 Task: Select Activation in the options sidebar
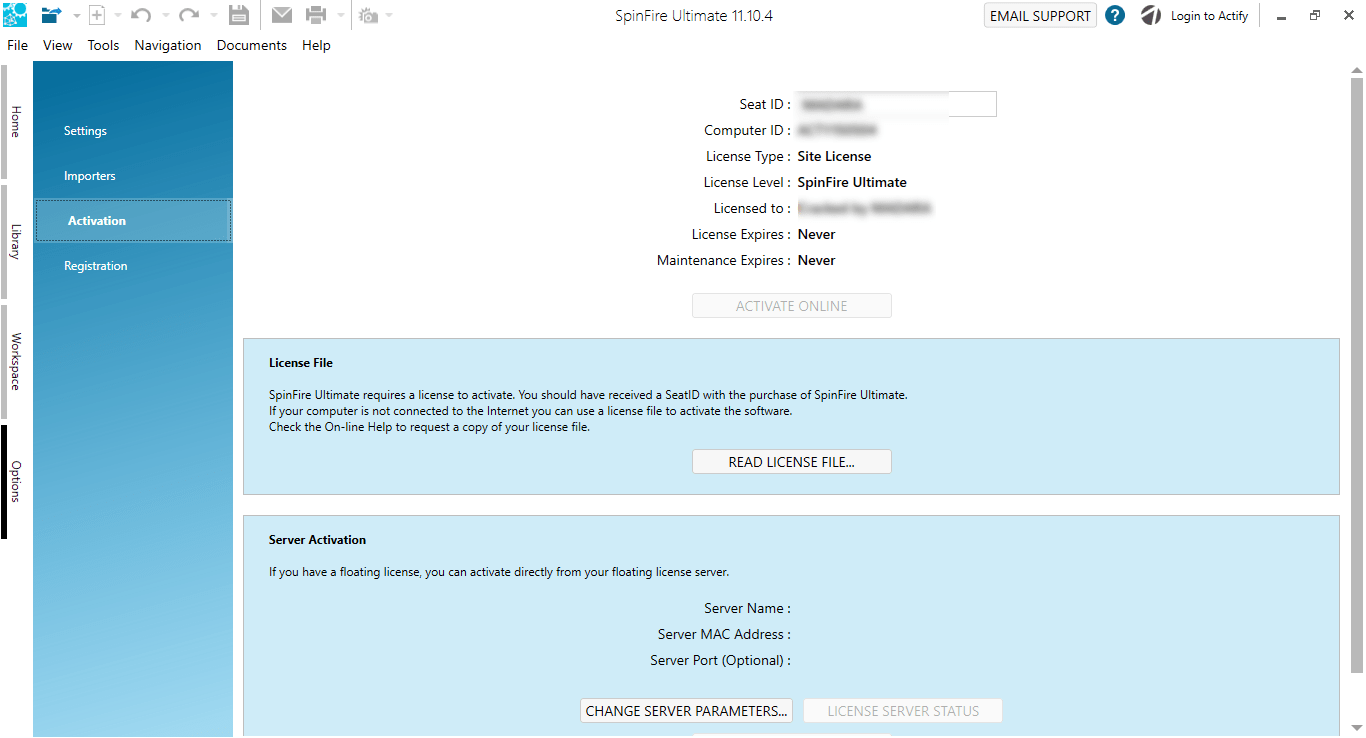pyautogui.click(x=133, y=221)
